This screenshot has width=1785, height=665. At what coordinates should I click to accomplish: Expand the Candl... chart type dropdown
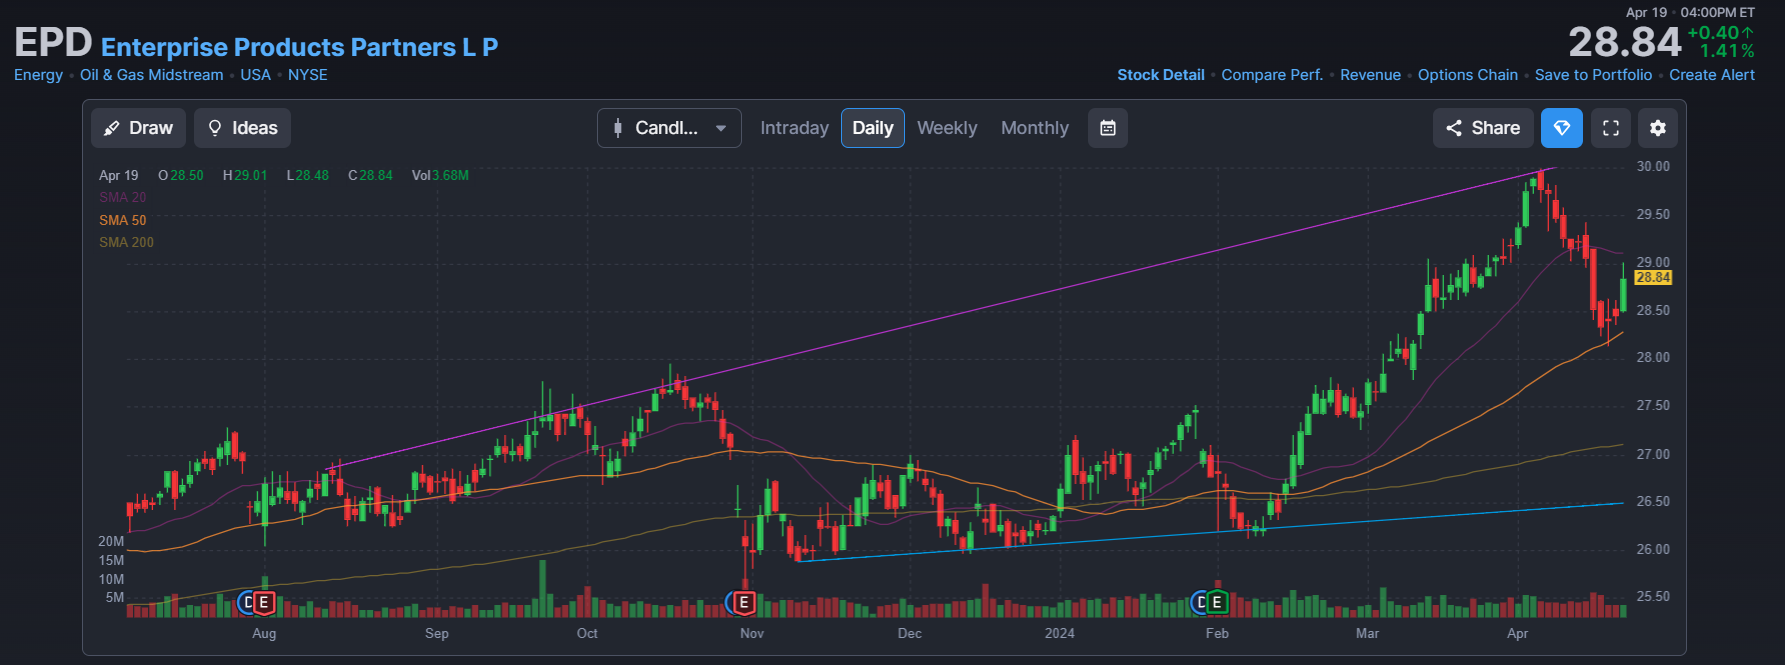point(669,128)
